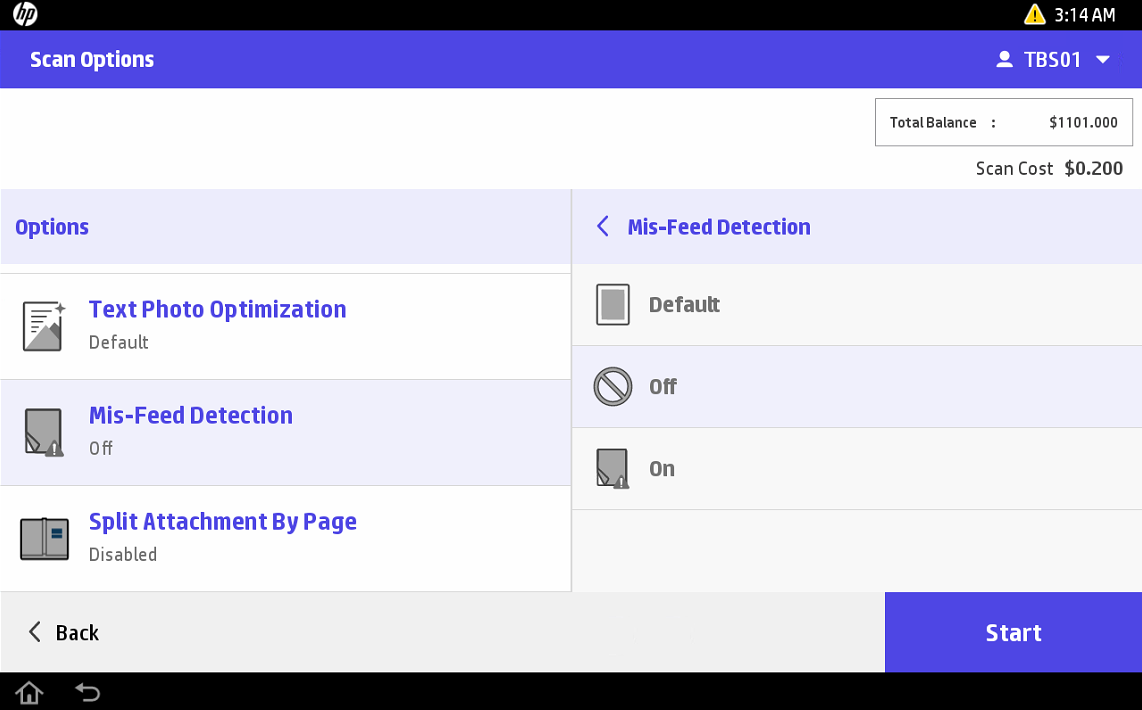Click the Mis-Feed Detection page icon
This screenshot has width=1142, height=710.
pyautogui.click(x=44, y=432)
